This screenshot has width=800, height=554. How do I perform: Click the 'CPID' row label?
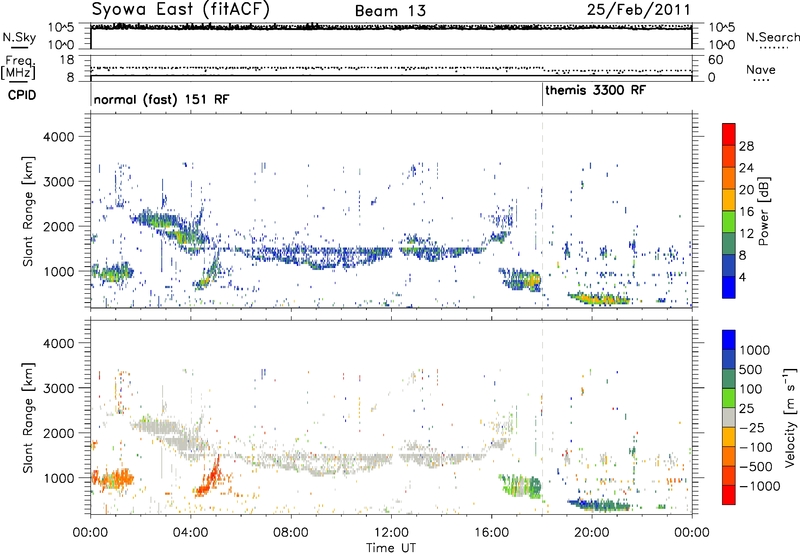click(22, 95)
